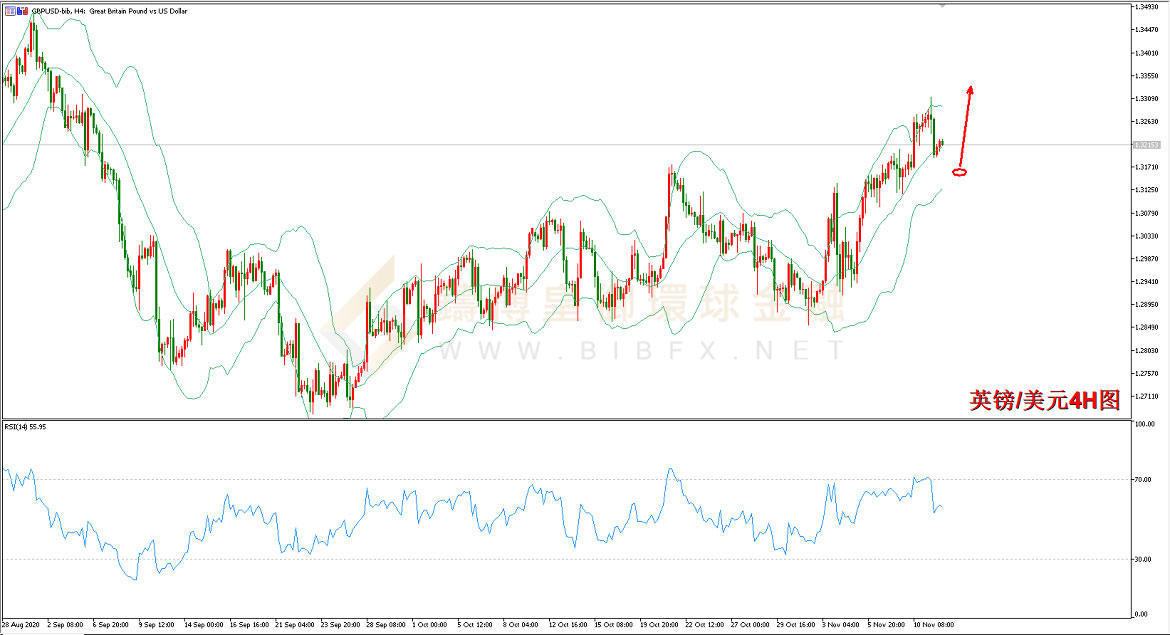Click the RSI 100.00 scale label
This screenshot has height=635, width=1170.
point(1145,424)
